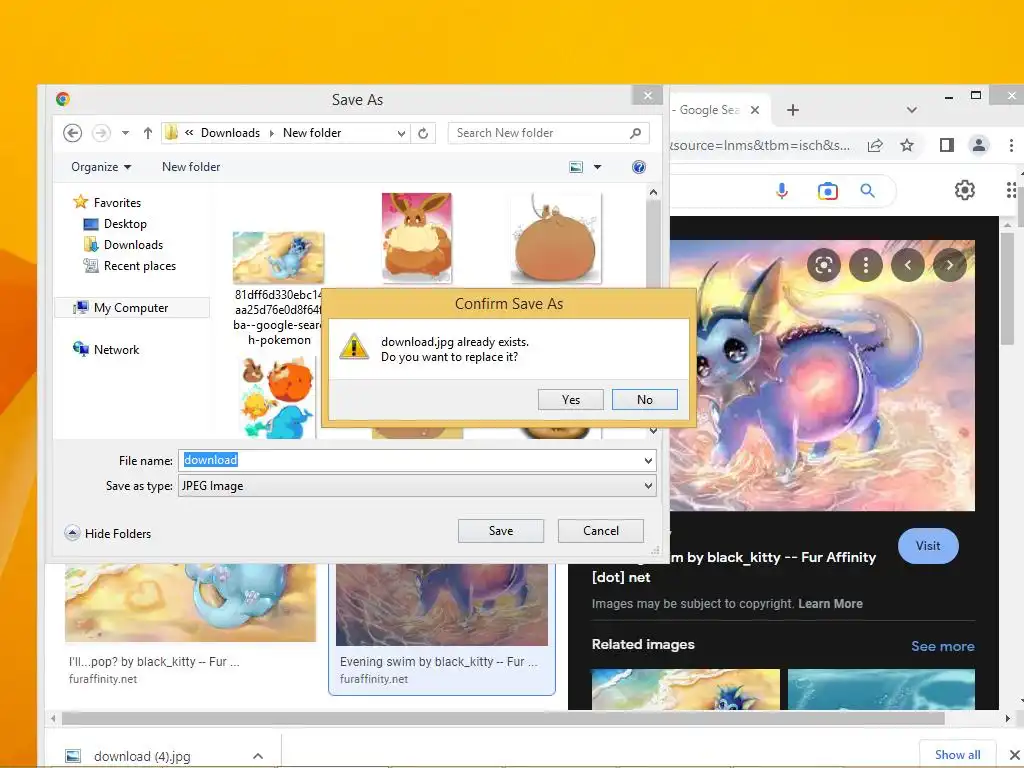Select Downloads in navigation pane
The image size is (1024, 768).
click(124, 245)
